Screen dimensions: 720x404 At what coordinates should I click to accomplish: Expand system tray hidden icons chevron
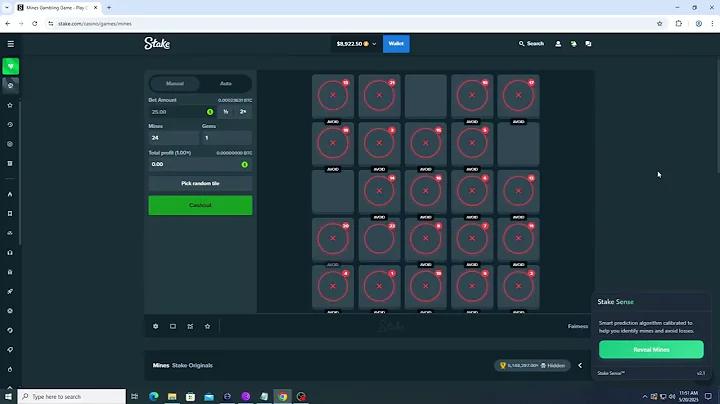point(645,396)
